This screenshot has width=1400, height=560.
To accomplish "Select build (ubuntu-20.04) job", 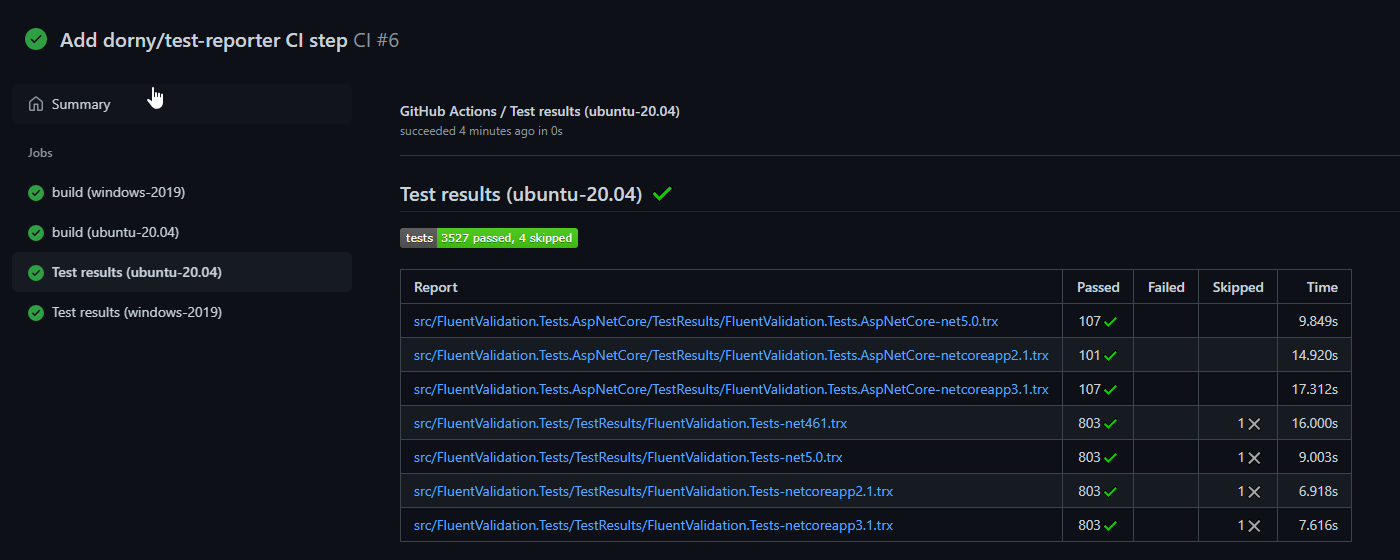I will pyautogui.click(x=115, y=232).
